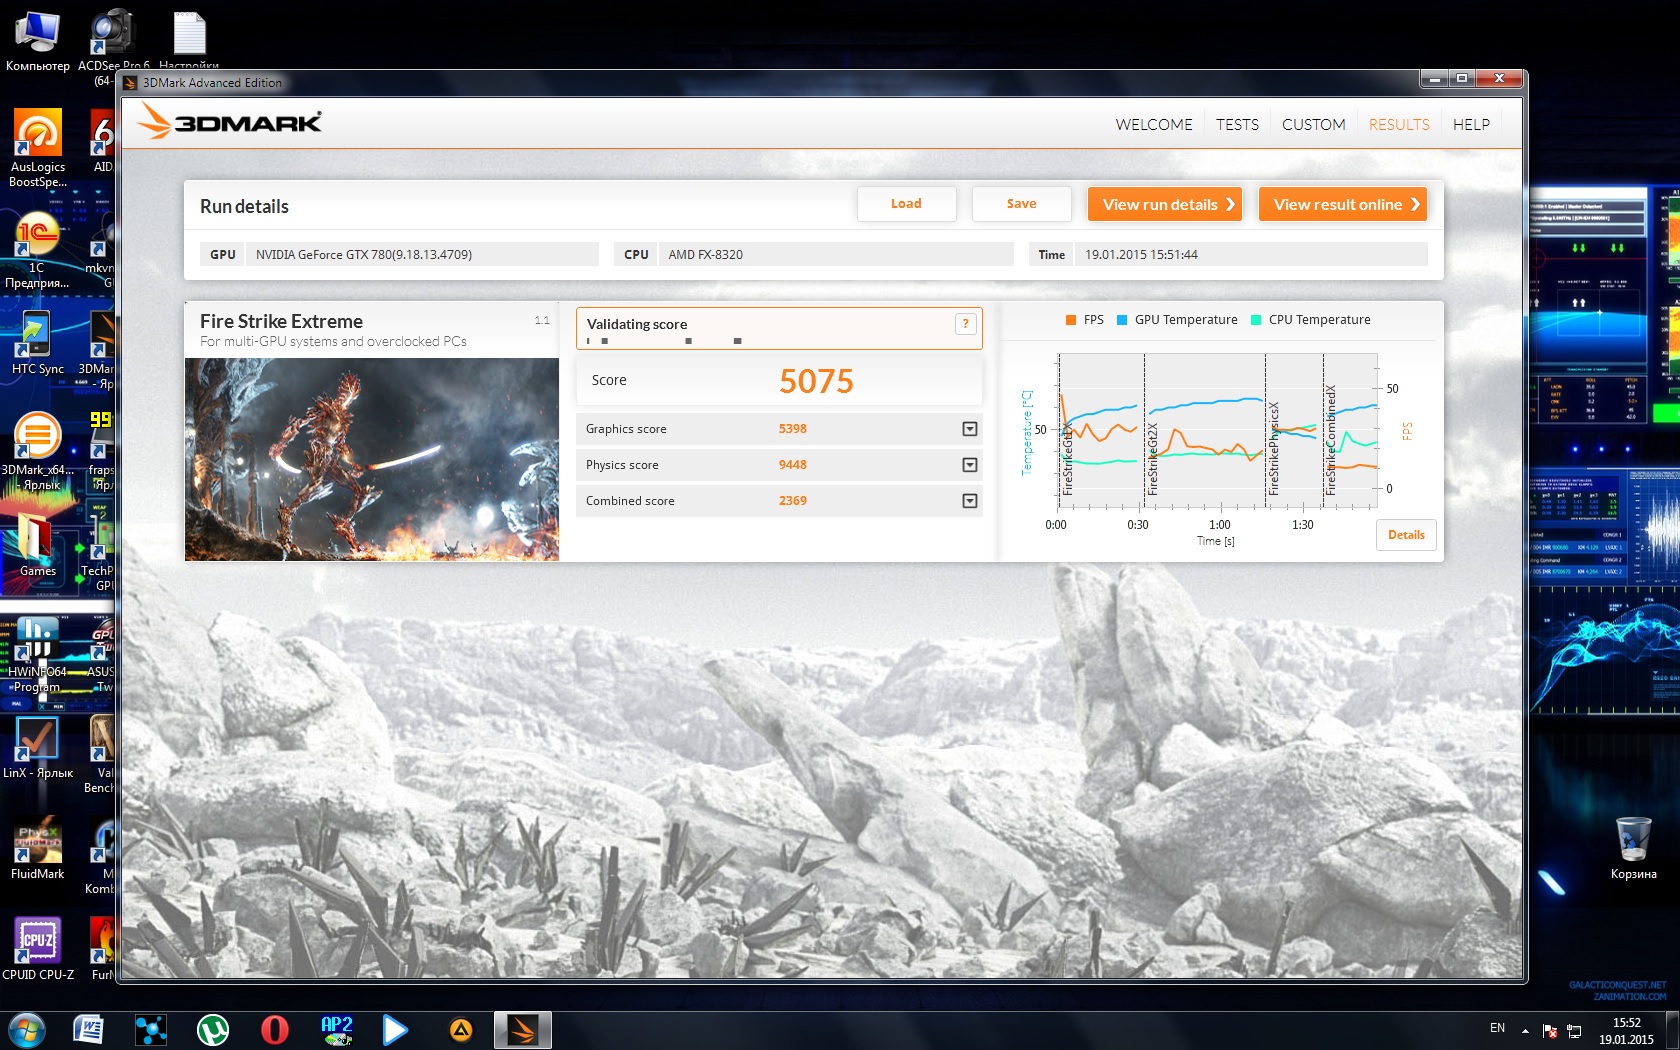Click View result online button
1680x1050 pixels.
tap(1342, 204)
